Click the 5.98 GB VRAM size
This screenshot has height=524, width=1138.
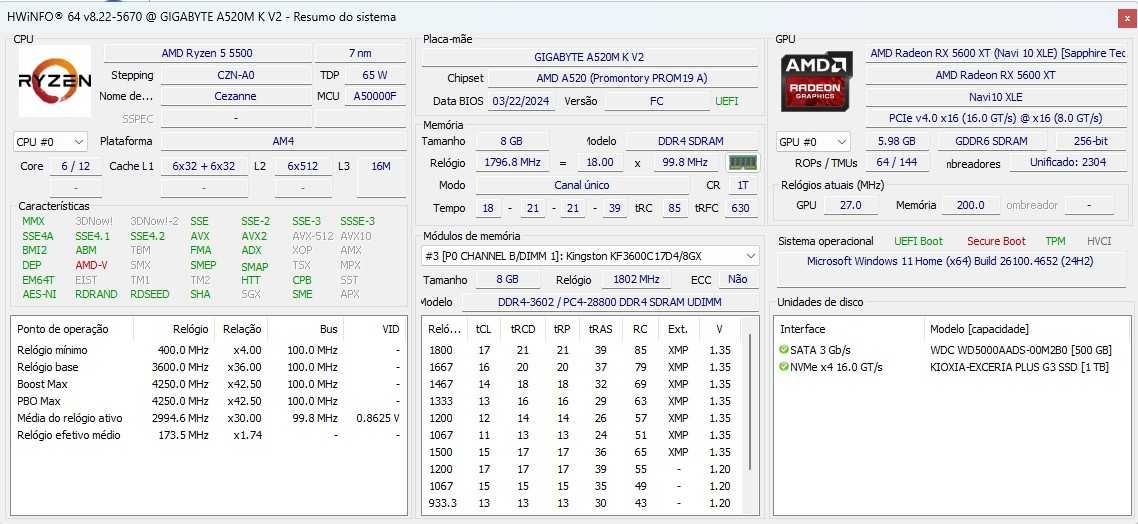click(896, 142)
